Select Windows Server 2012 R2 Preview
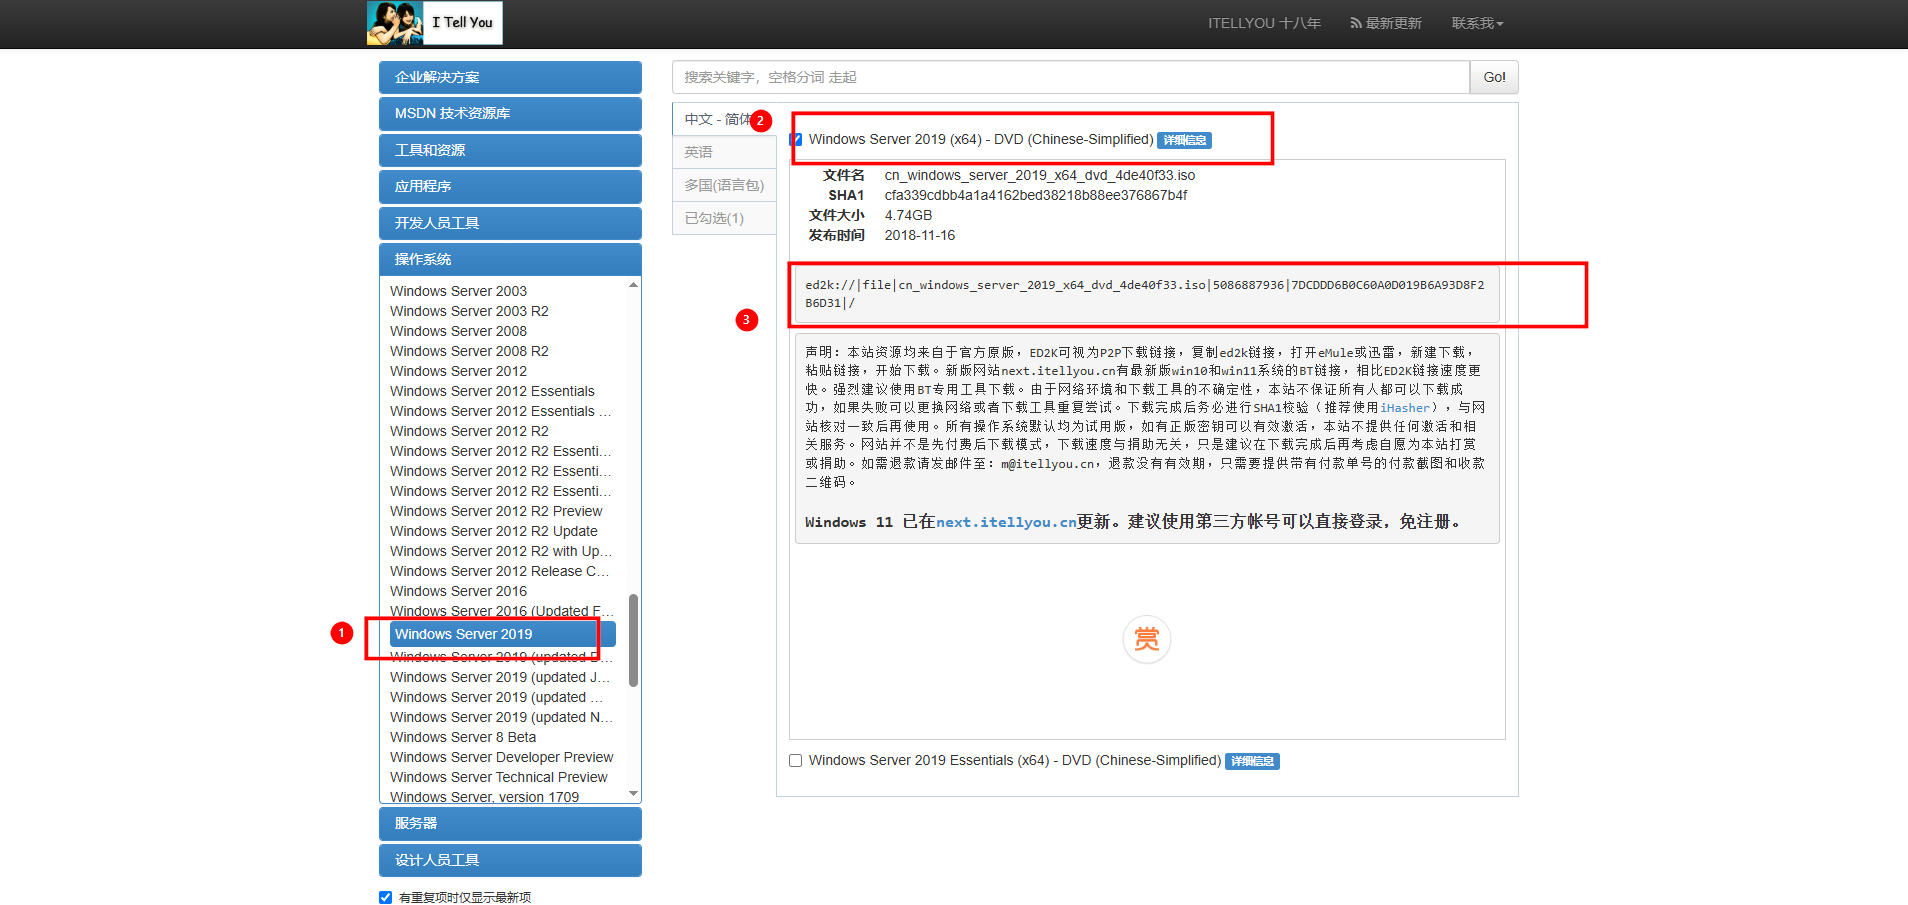The image size is (1908, 905). pos(496,511)
